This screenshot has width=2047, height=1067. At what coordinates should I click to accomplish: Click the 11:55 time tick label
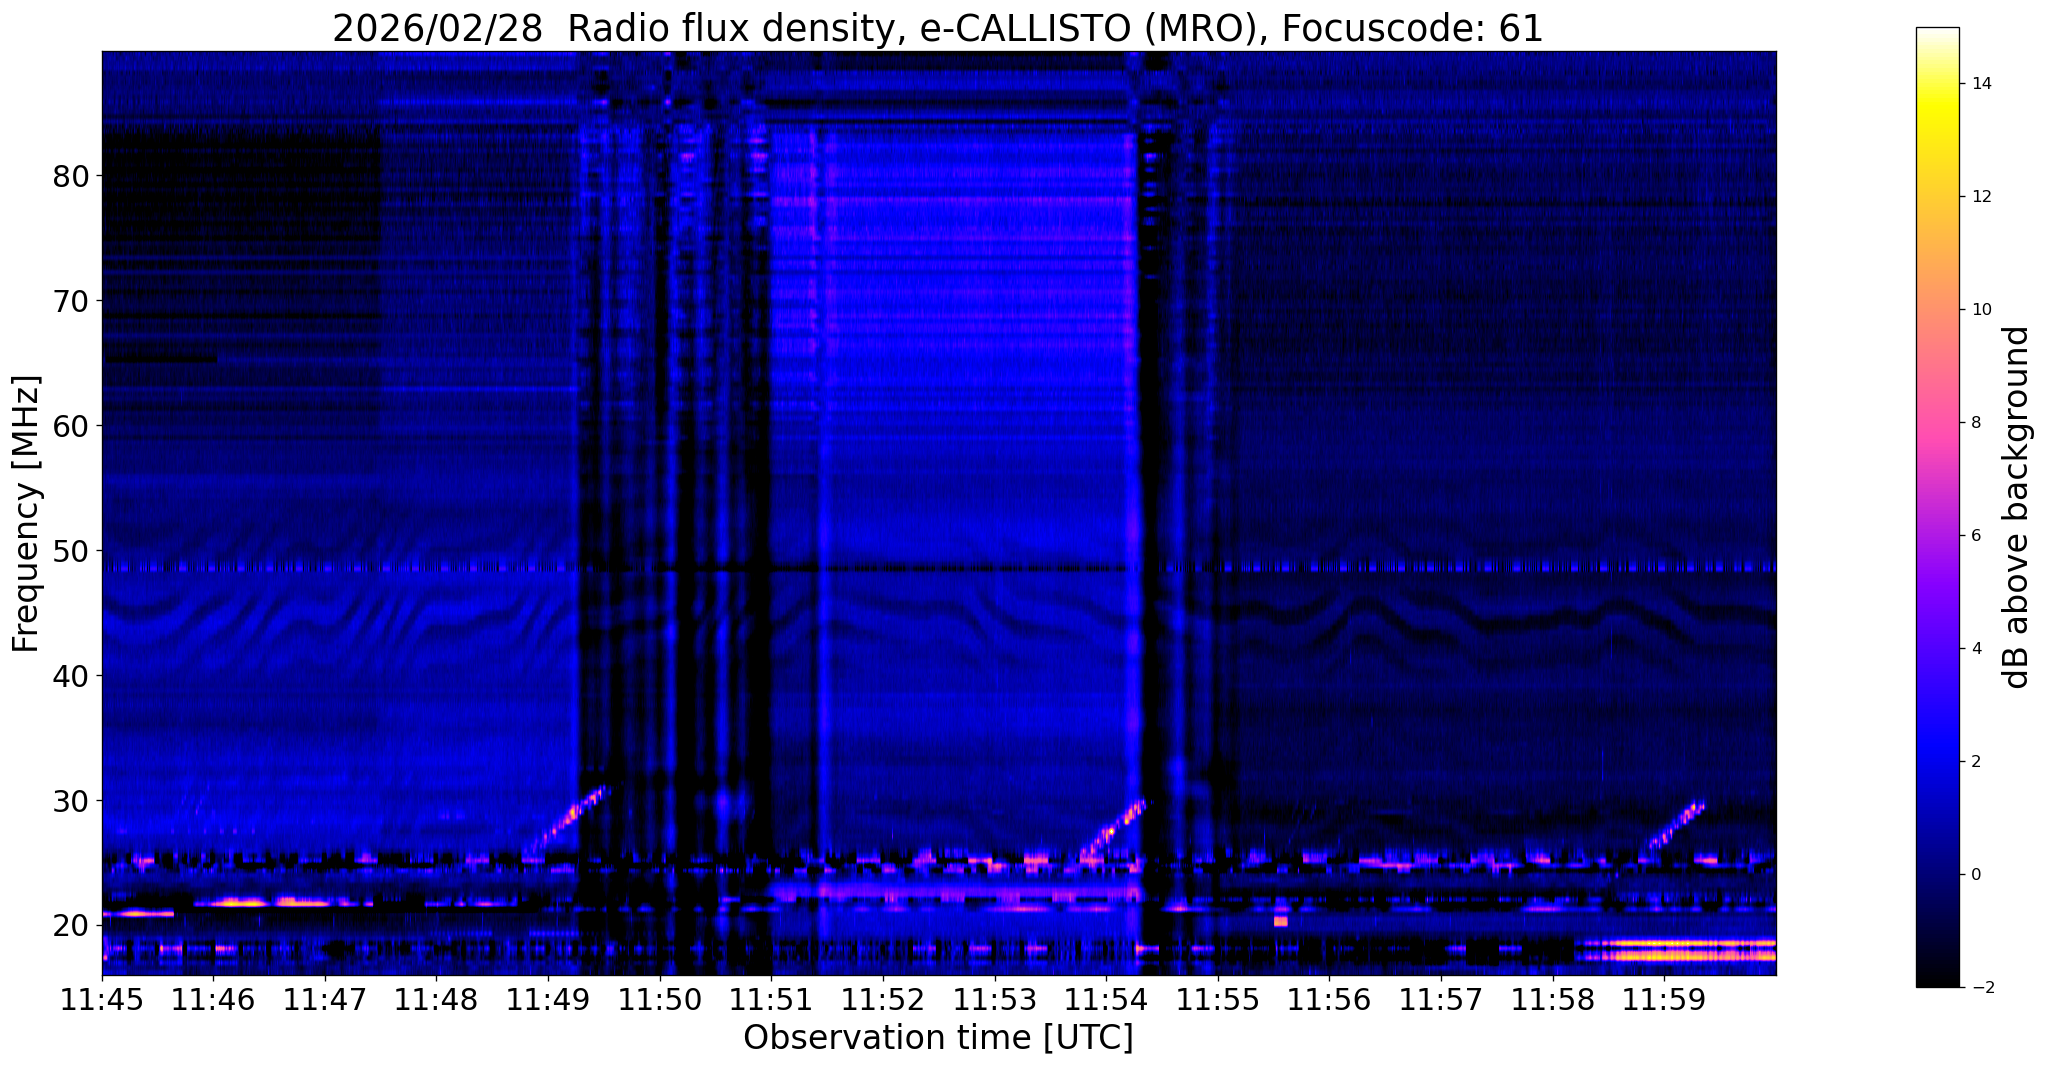pos(1217,998)
